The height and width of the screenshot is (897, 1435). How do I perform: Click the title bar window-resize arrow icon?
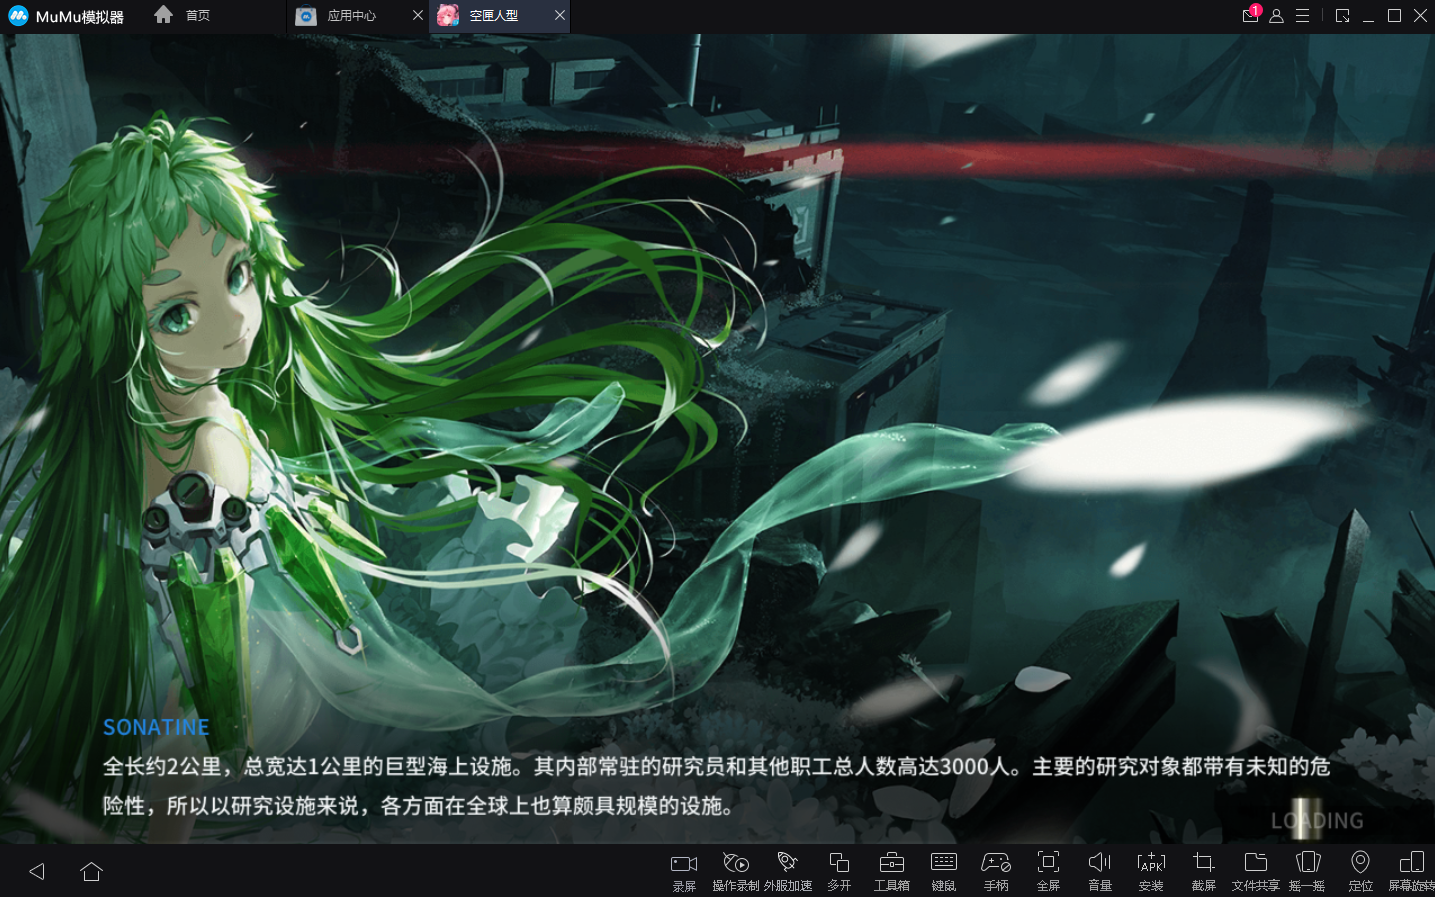[1343, 16]
